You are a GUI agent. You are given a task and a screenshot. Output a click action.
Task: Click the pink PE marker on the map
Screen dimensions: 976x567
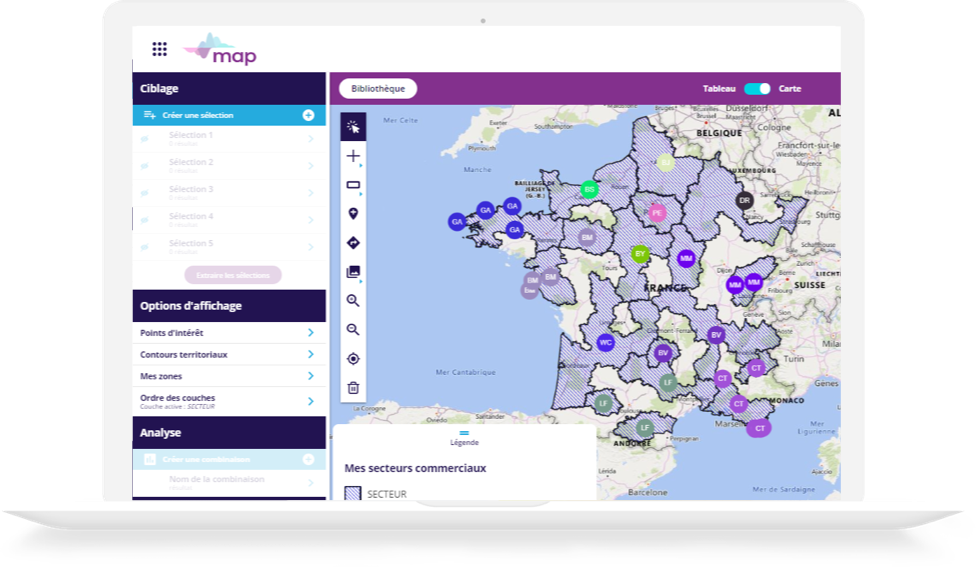657,213
